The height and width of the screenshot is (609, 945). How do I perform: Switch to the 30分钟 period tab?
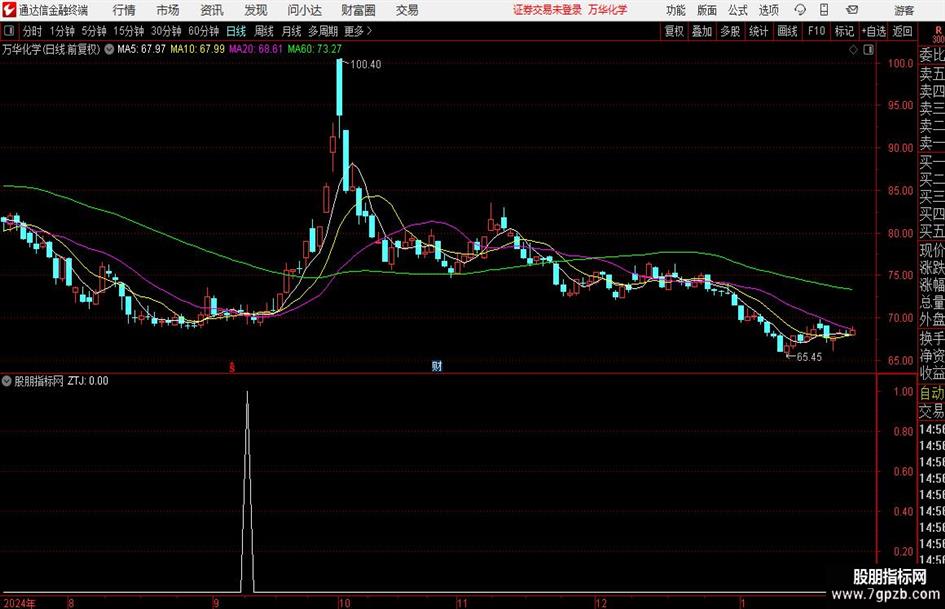[166, 31]
